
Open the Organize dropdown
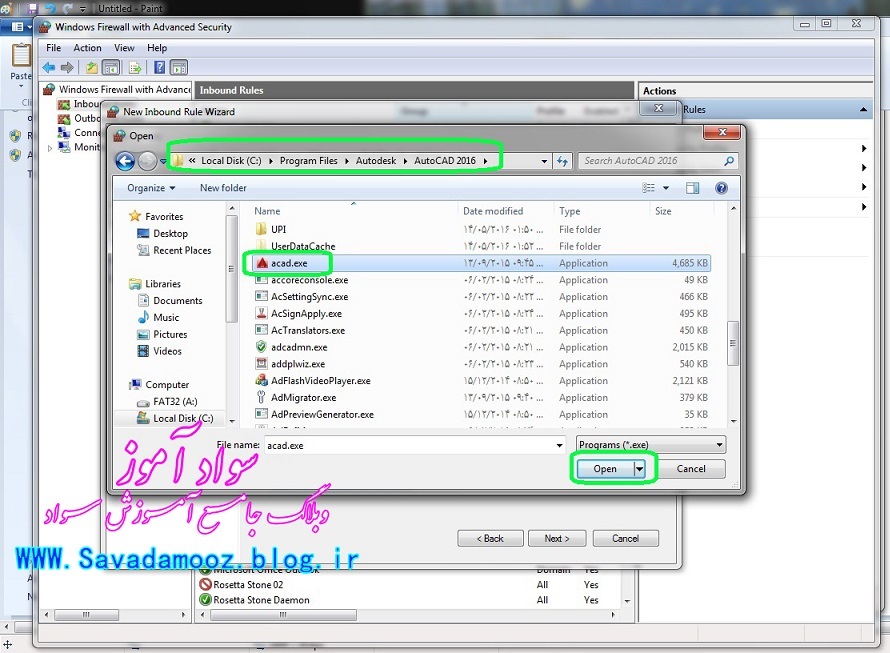tap(151, 188)
